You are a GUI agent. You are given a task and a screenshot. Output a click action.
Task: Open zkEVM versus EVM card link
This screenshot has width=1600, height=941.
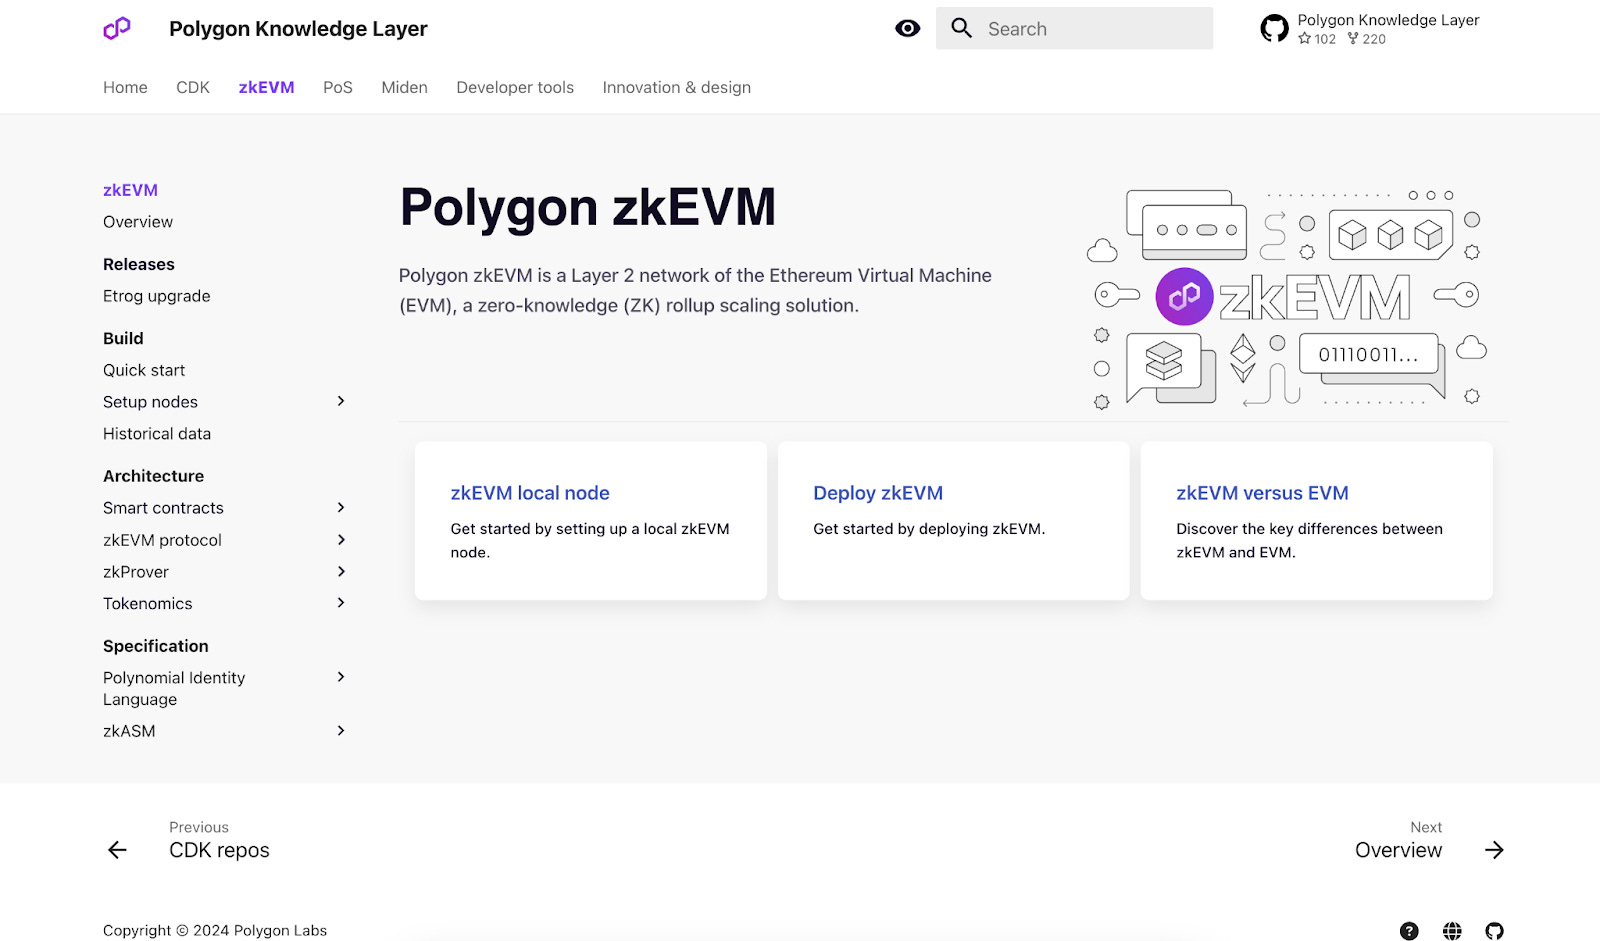point(1262,493)
